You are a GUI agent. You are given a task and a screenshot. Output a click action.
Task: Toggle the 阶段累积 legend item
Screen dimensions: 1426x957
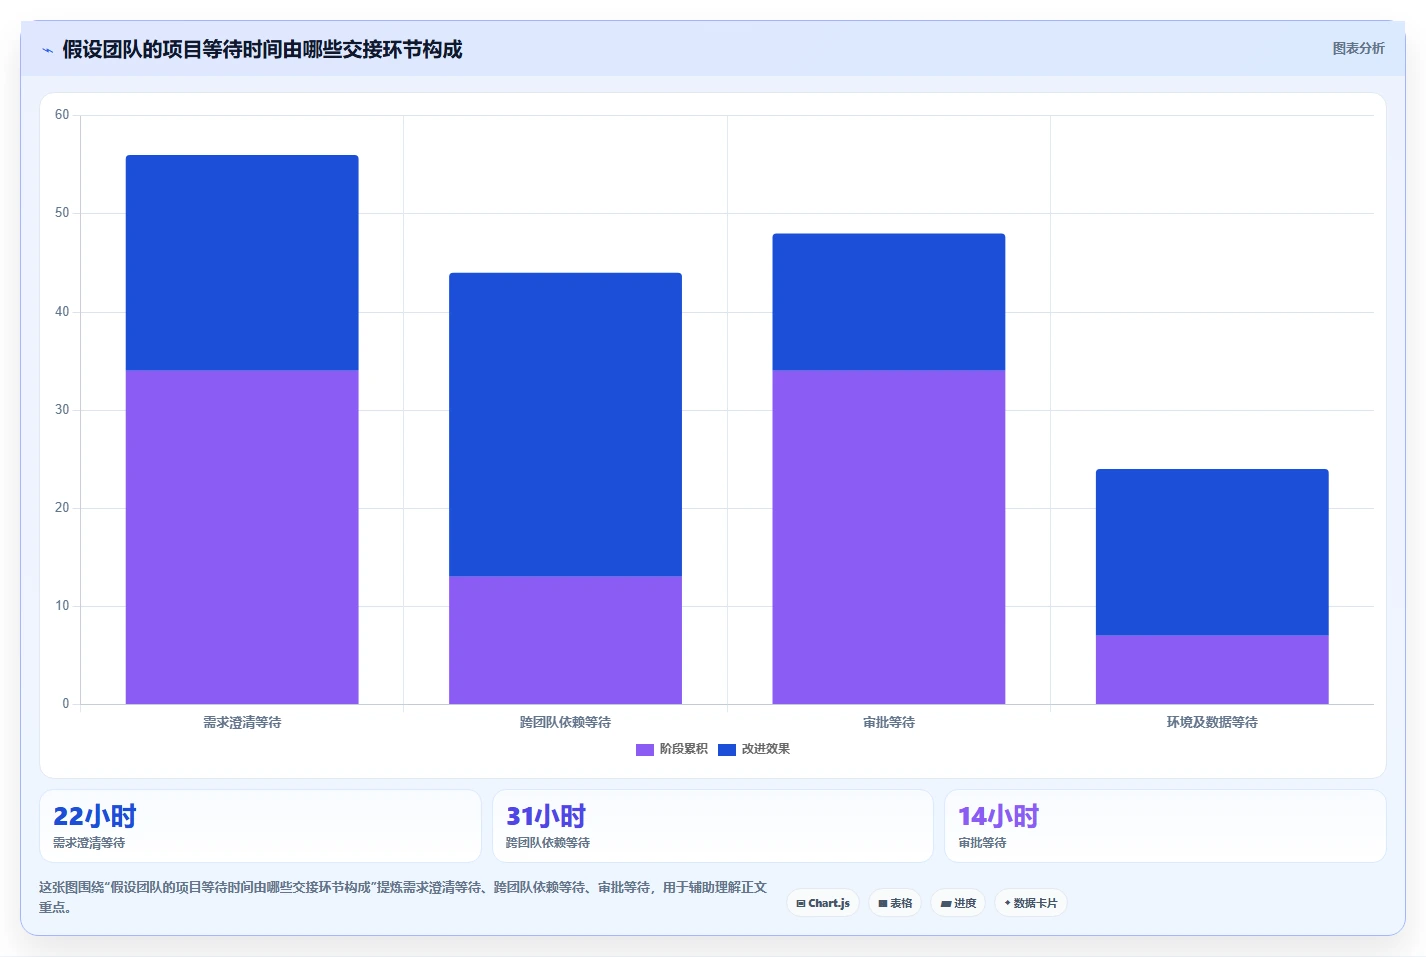[672, 749]
